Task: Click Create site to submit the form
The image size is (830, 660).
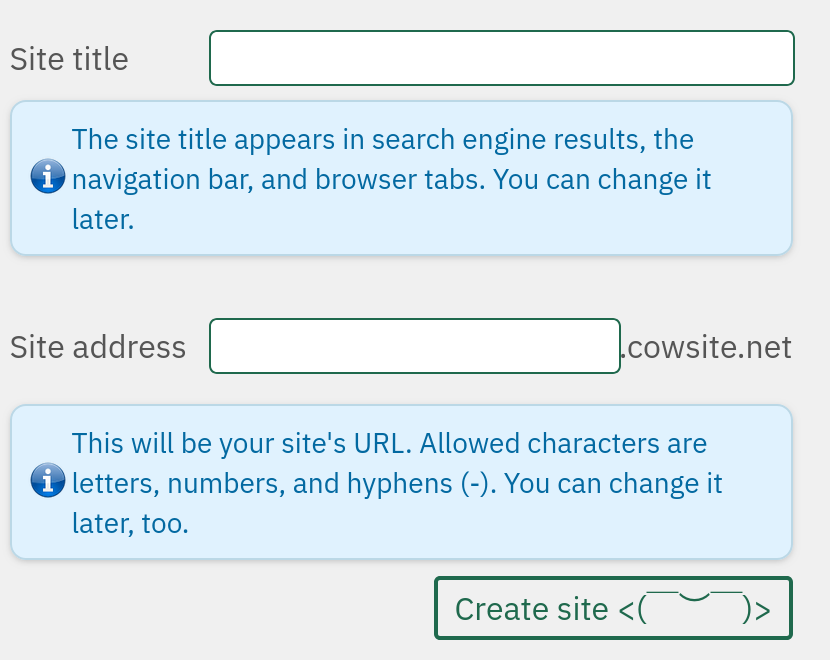Action: coord(612,608)
